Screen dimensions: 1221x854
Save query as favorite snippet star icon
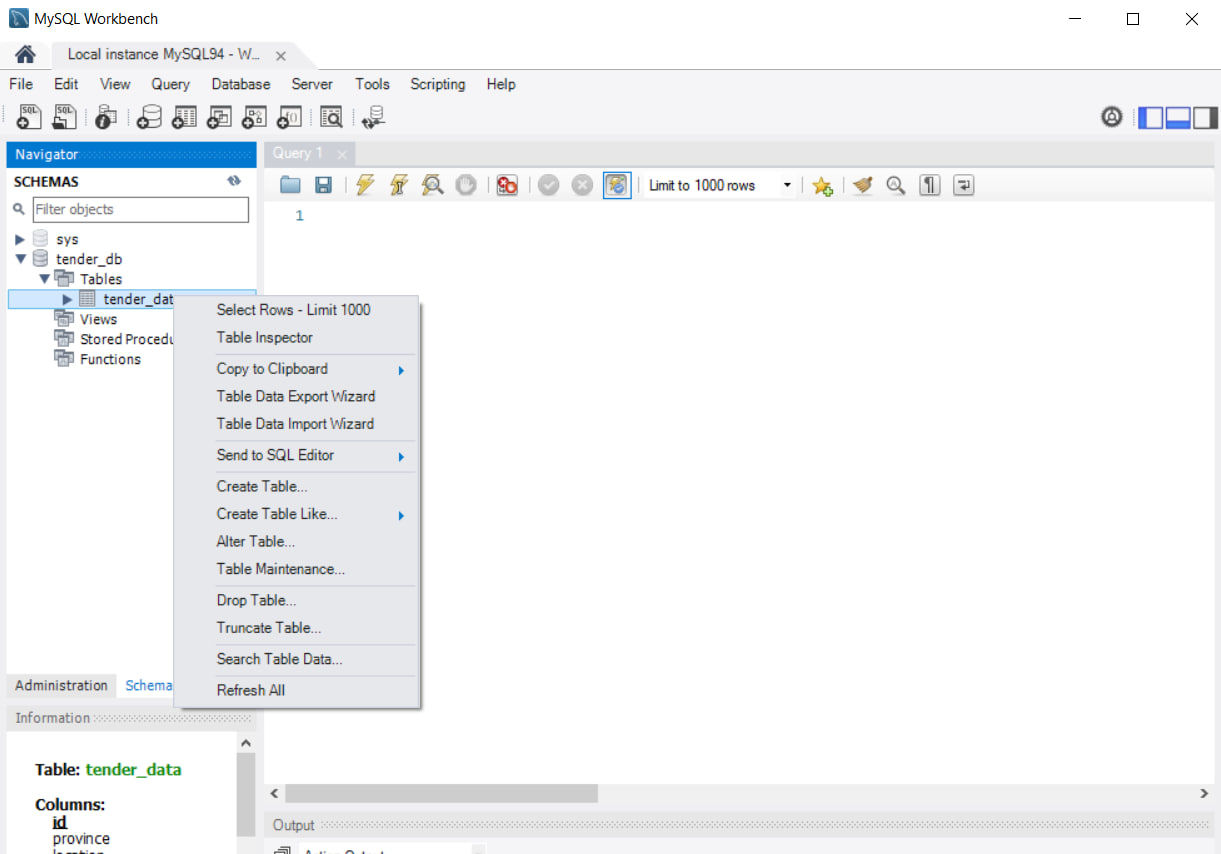[822, 185]
